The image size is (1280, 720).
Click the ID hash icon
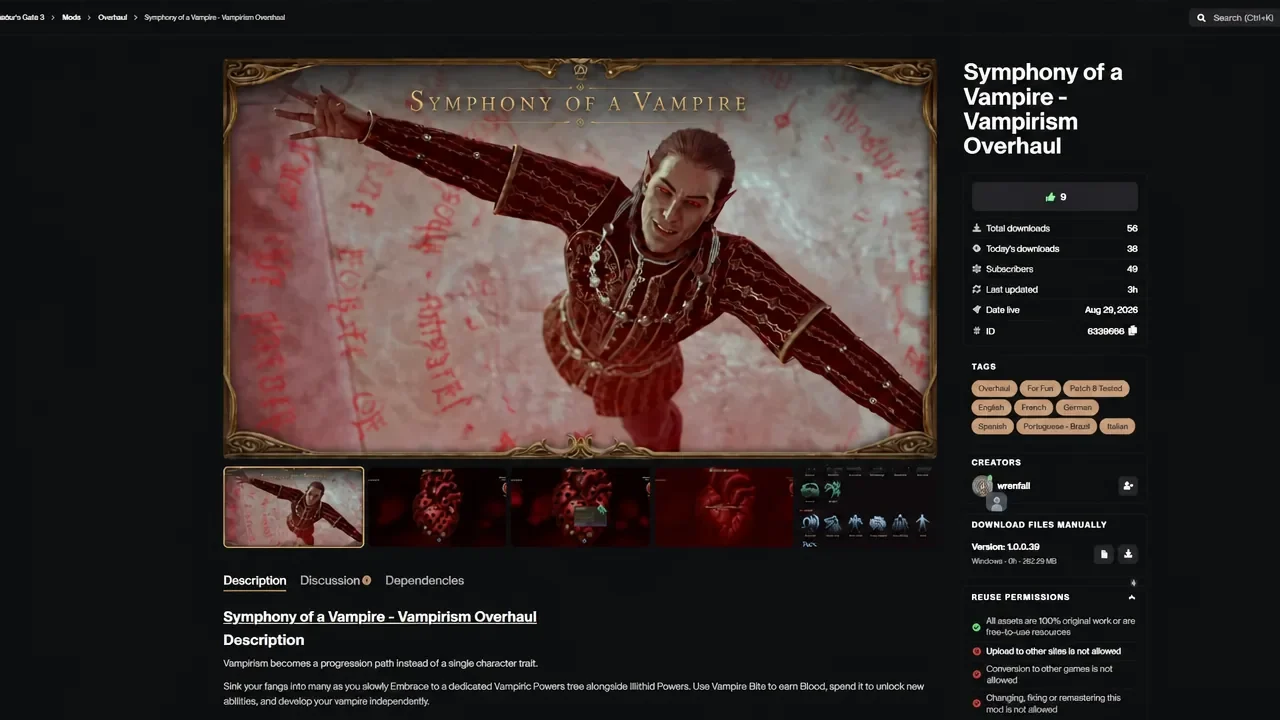point(977,330)
